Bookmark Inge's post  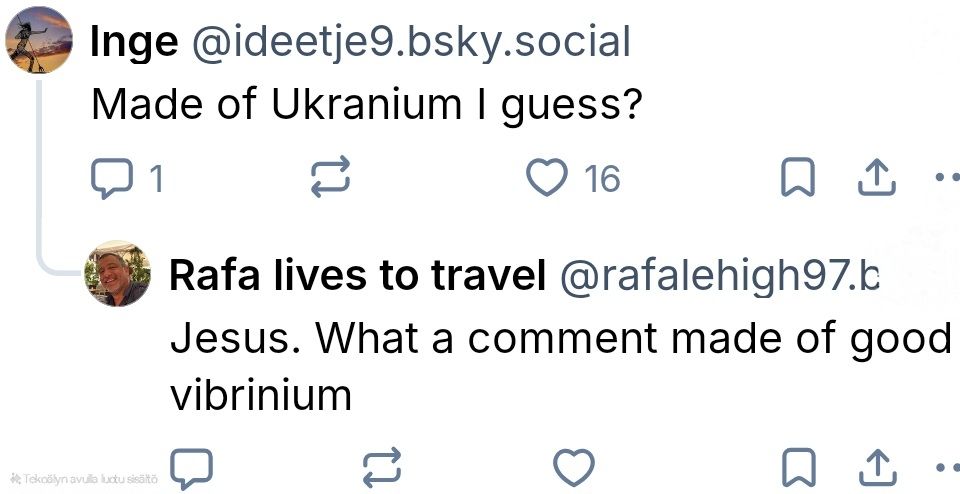click(795, 178)
